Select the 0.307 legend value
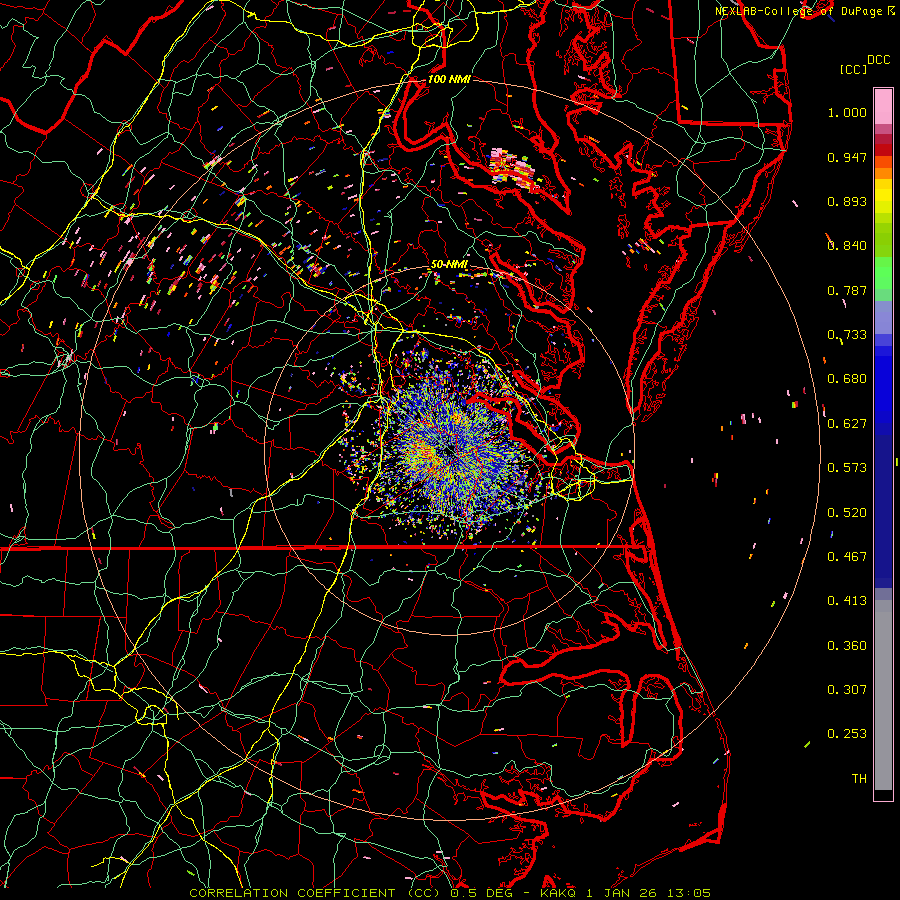Screen dimensions: 900x900 847,690
